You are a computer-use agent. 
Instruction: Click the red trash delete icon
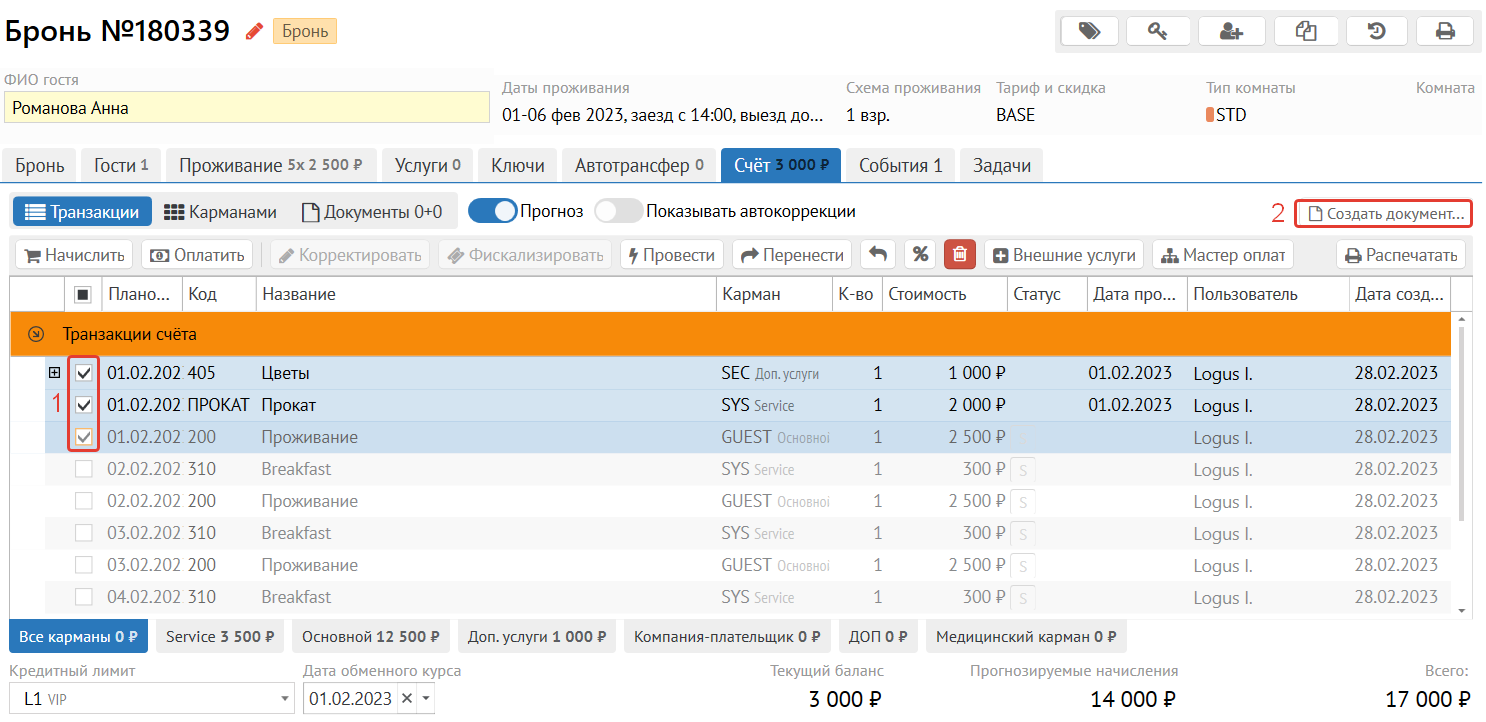click(959, 255)
